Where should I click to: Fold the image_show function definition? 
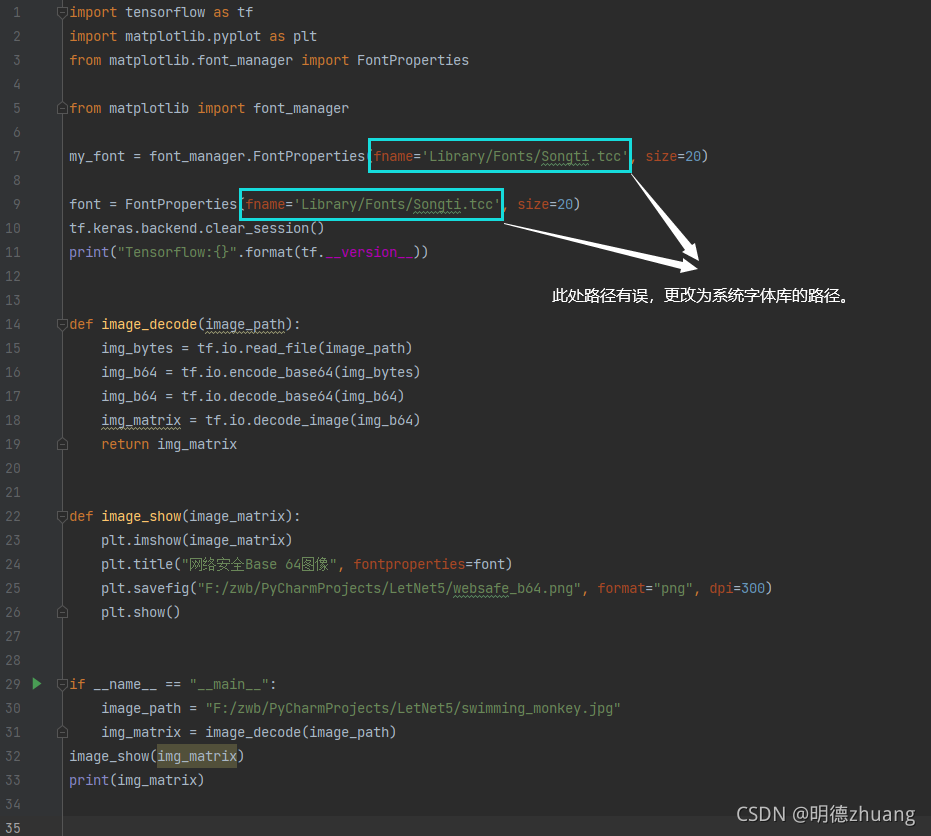[x=62, y=516]
